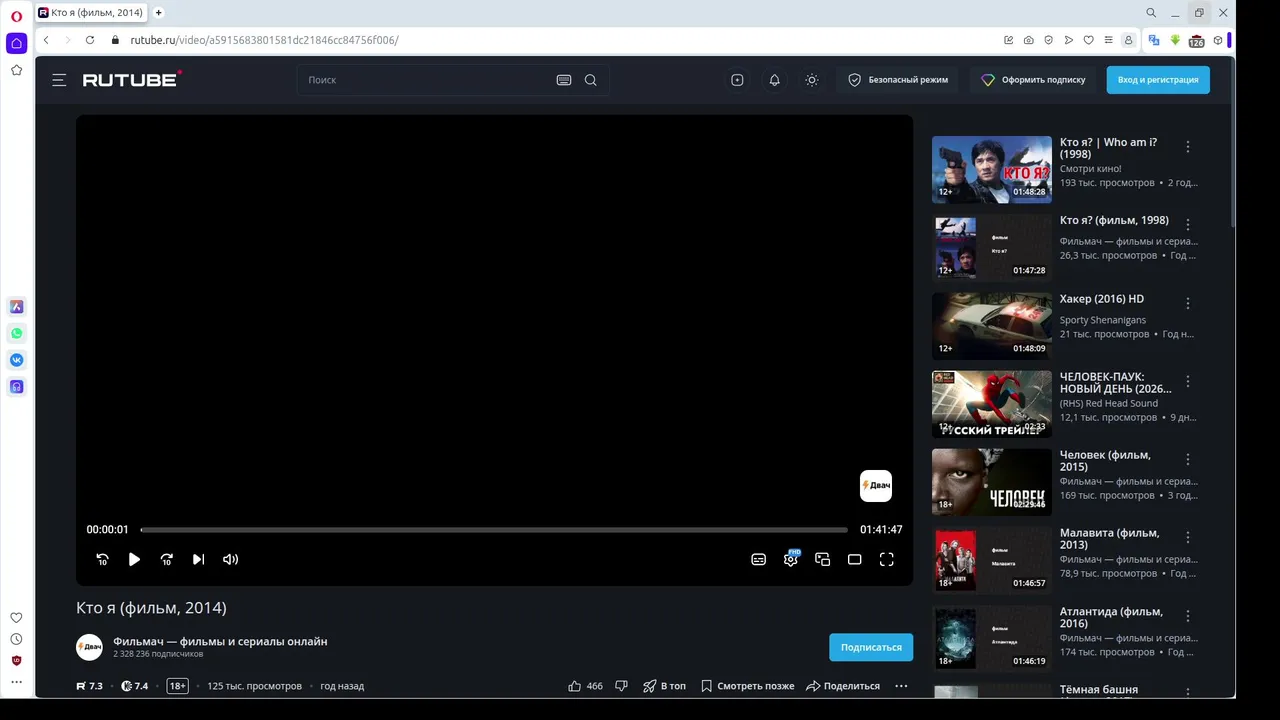Open Кто я? Who am i? (1998) thumbnail
Viewport: 1280px width, 720px height.
pos(992,170)
